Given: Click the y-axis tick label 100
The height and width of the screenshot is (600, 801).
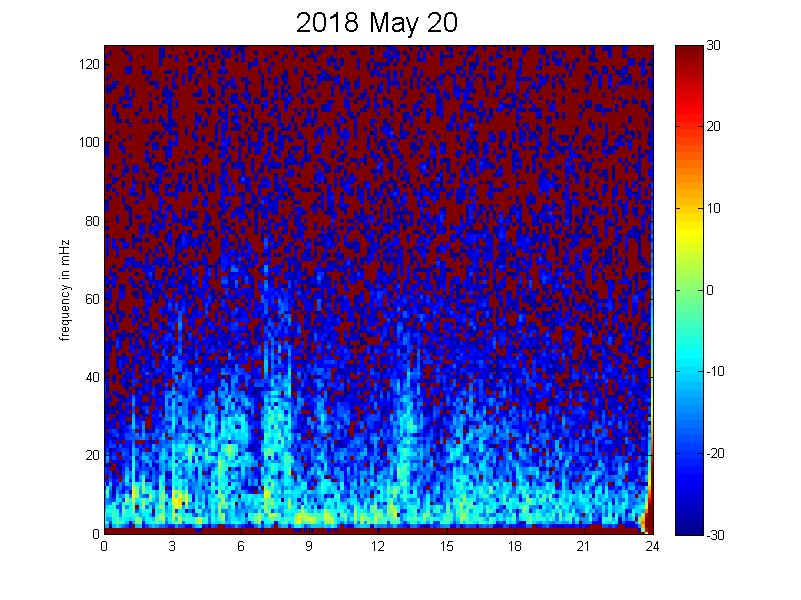Looking at the screenshot, I should [89, 142].
